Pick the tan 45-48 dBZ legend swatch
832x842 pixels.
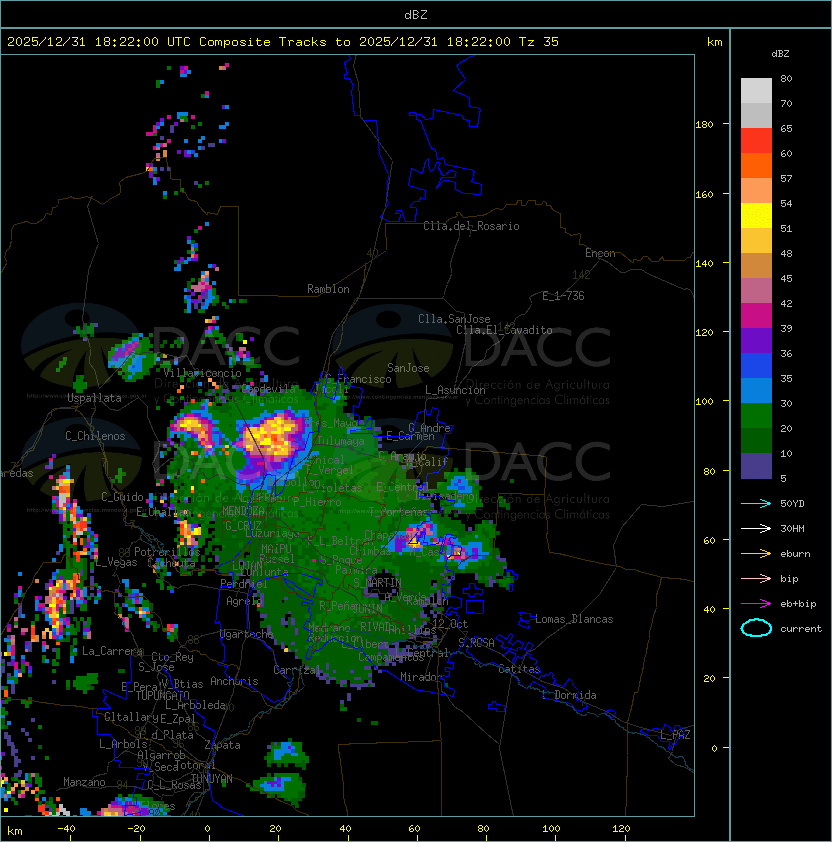[x=756, y=266]
